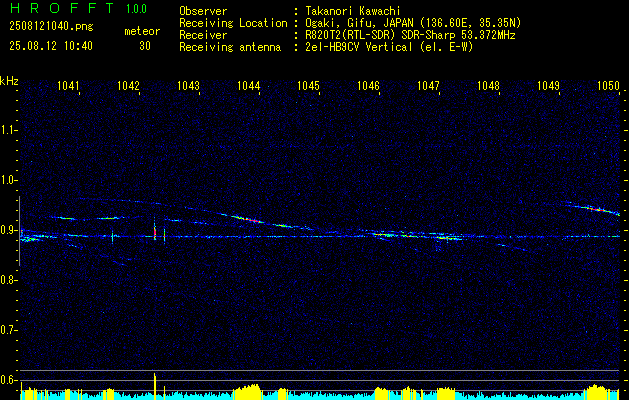Click the 1049 time axis label
This screenshot has width=629, height=400.
coord(549,86)
